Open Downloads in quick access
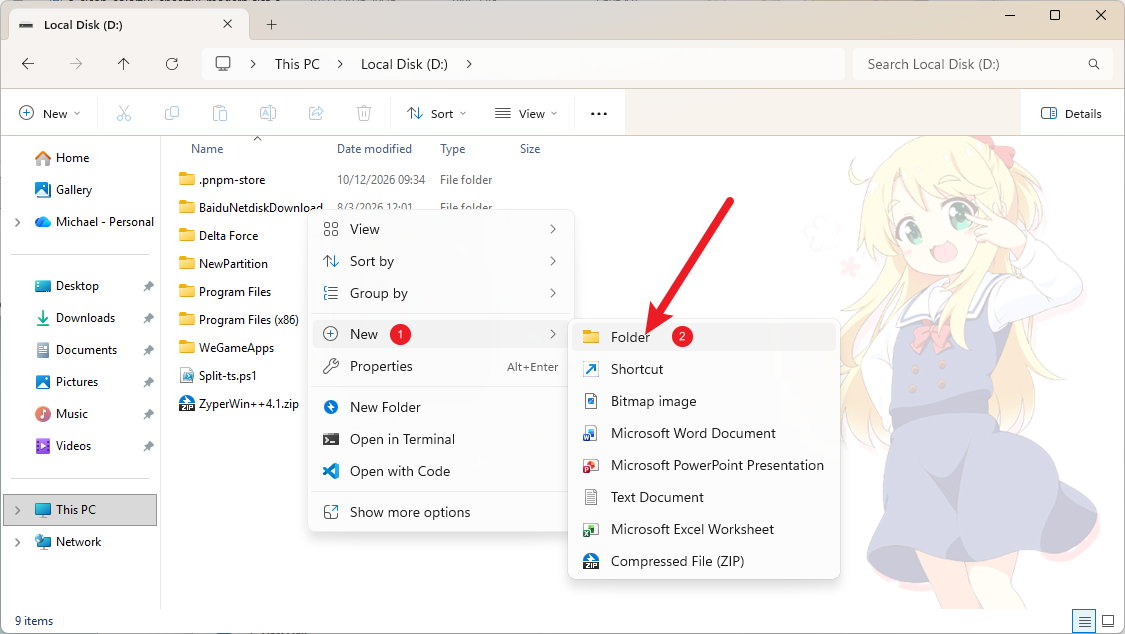Image resolution: width=1125 pixels, height=634 pixels. click(80, 318)
